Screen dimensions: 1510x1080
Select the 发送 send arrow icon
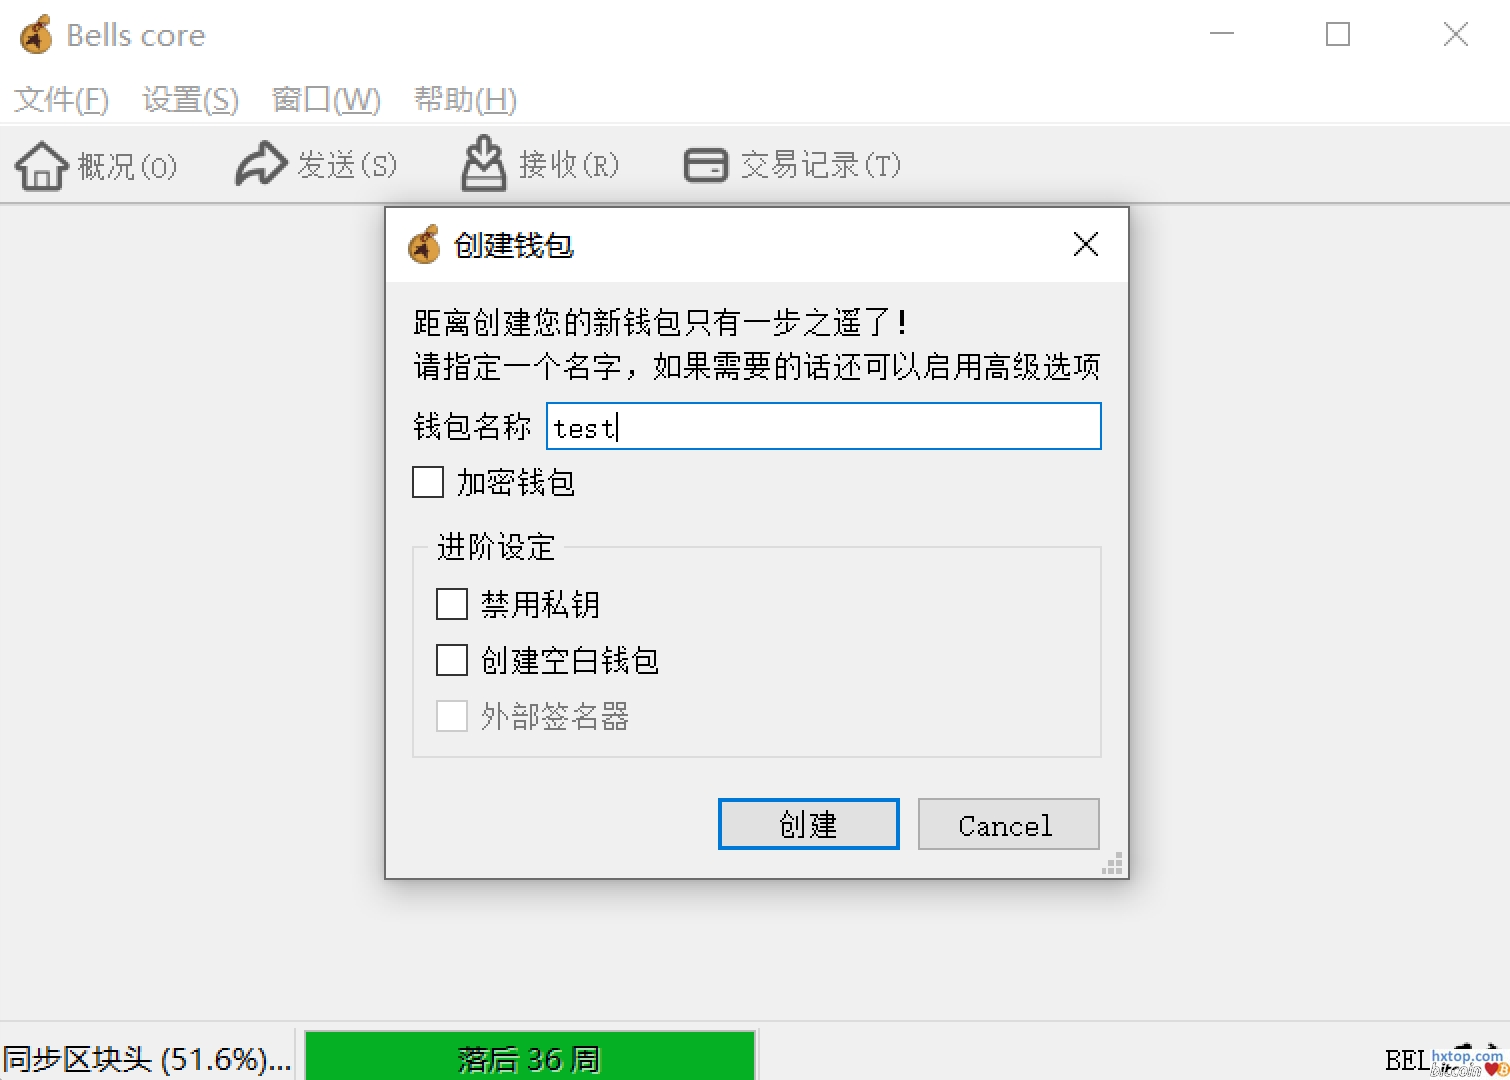coord(261,164)
